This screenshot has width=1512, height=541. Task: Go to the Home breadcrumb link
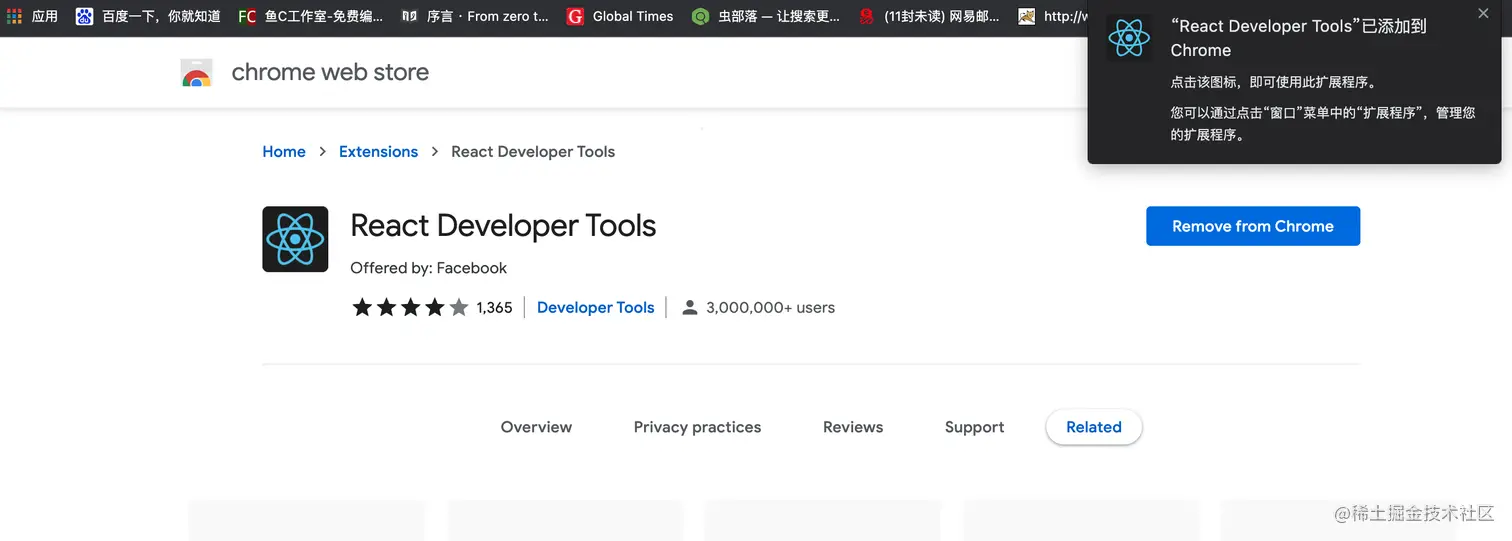click(x=284, y=152)
